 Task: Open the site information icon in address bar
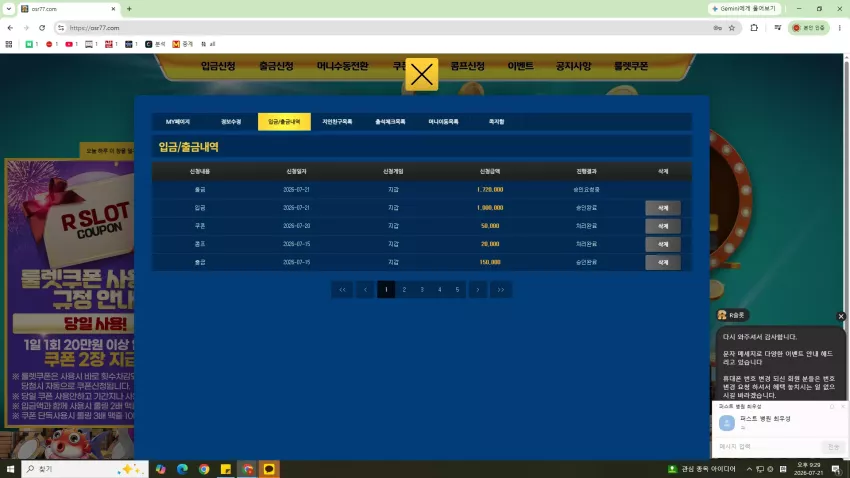[61, 28]
